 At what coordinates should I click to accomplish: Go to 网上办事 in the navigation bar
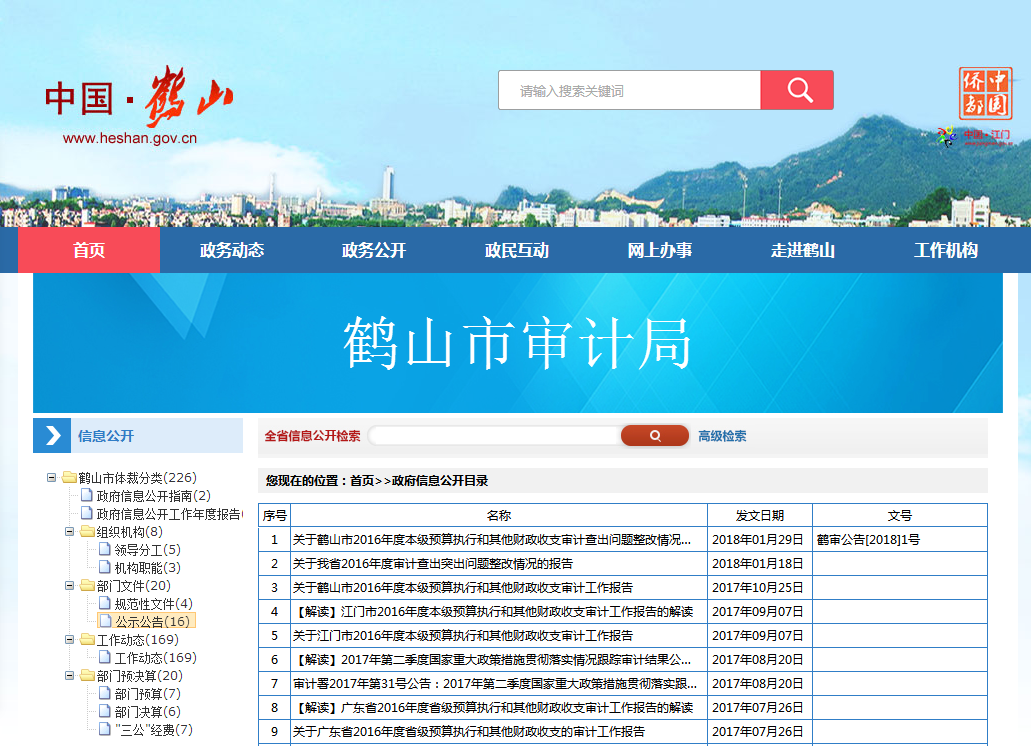(x=659, y=250)
